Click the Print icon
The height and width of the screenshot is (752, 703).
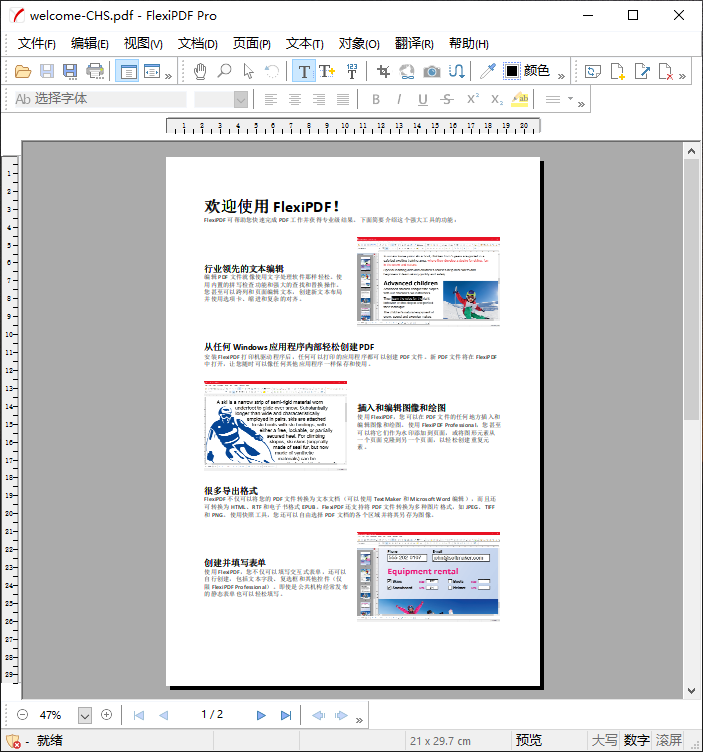click(95, 71)
